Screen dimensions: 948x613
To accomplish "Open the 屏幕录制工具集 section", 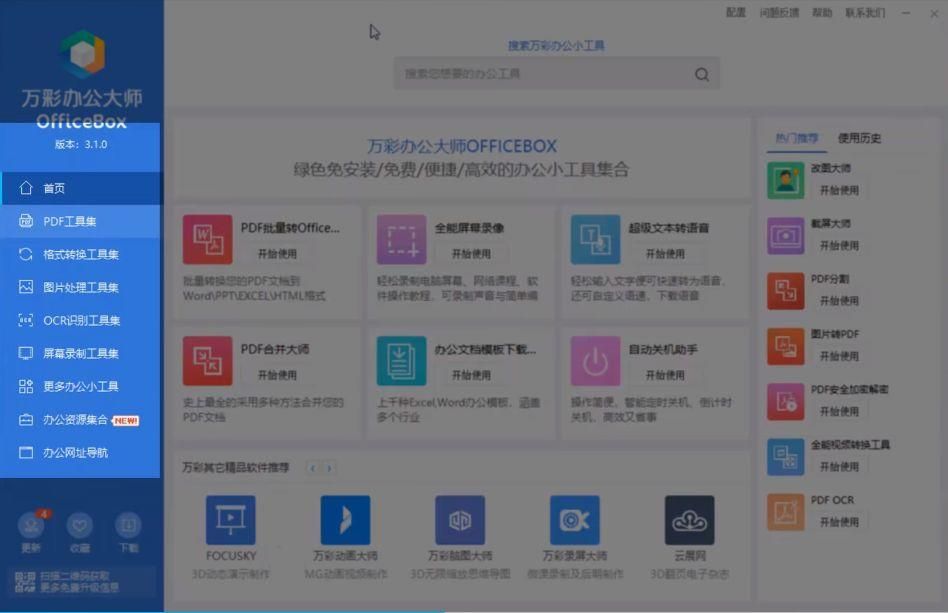I will (x=82, y=353).
